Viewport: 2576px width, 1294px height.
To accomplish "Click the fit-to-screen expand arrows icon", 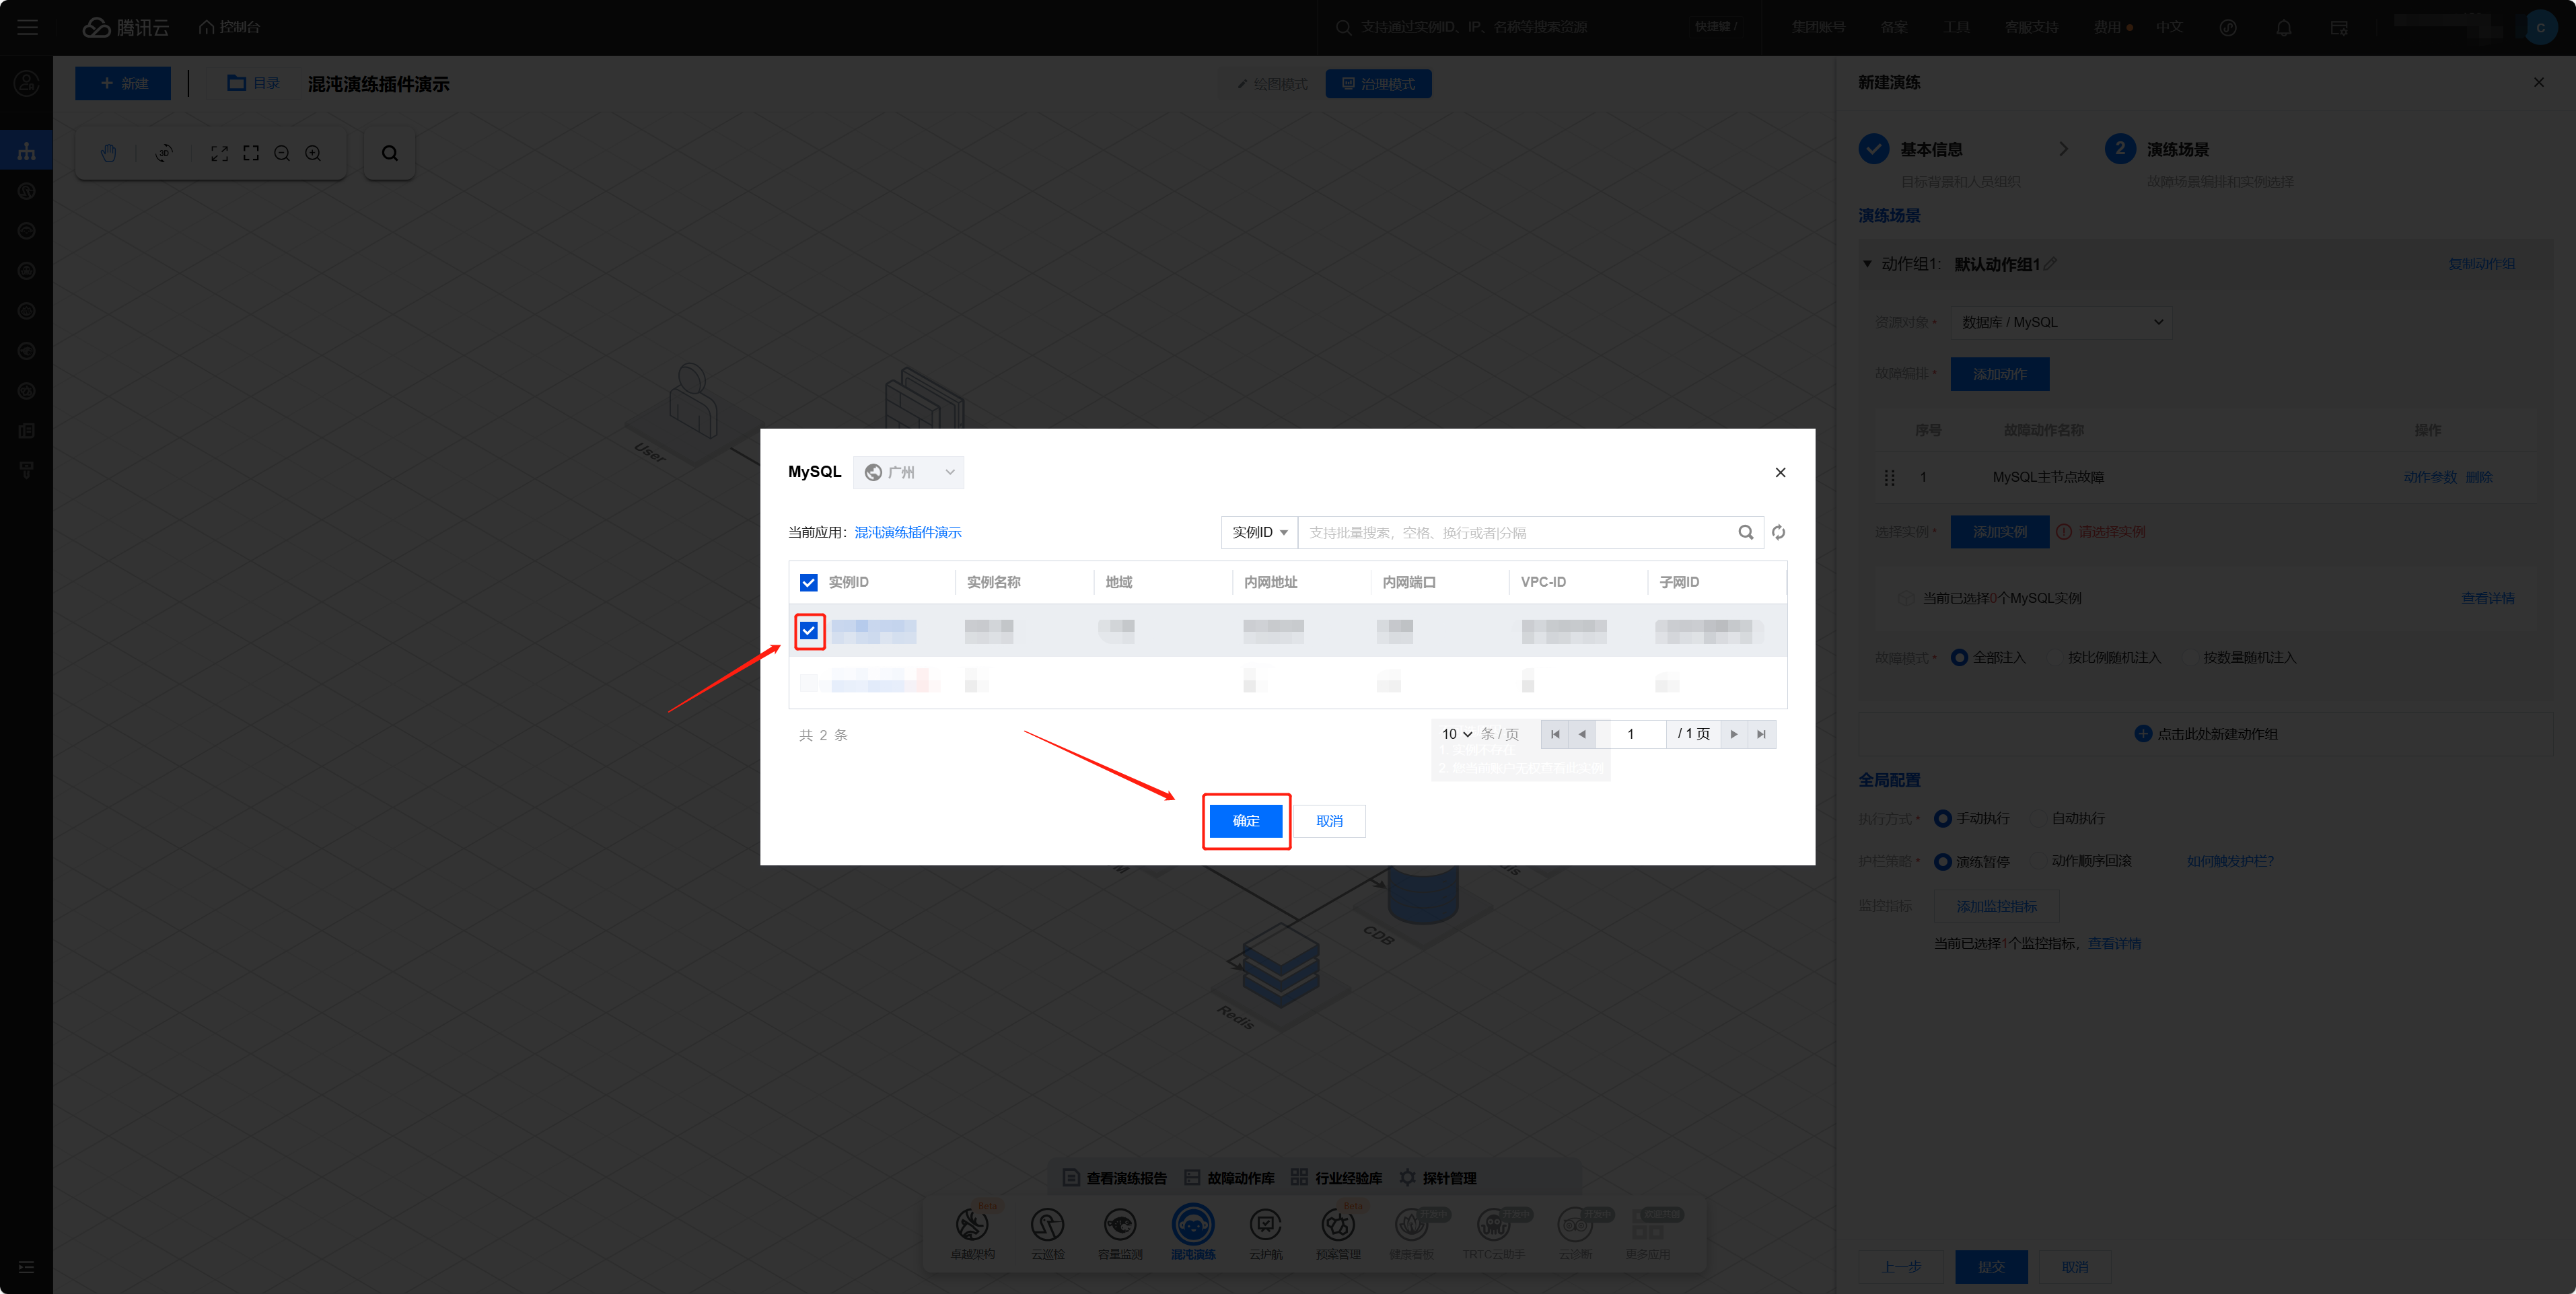I will (x=220, y=153).
